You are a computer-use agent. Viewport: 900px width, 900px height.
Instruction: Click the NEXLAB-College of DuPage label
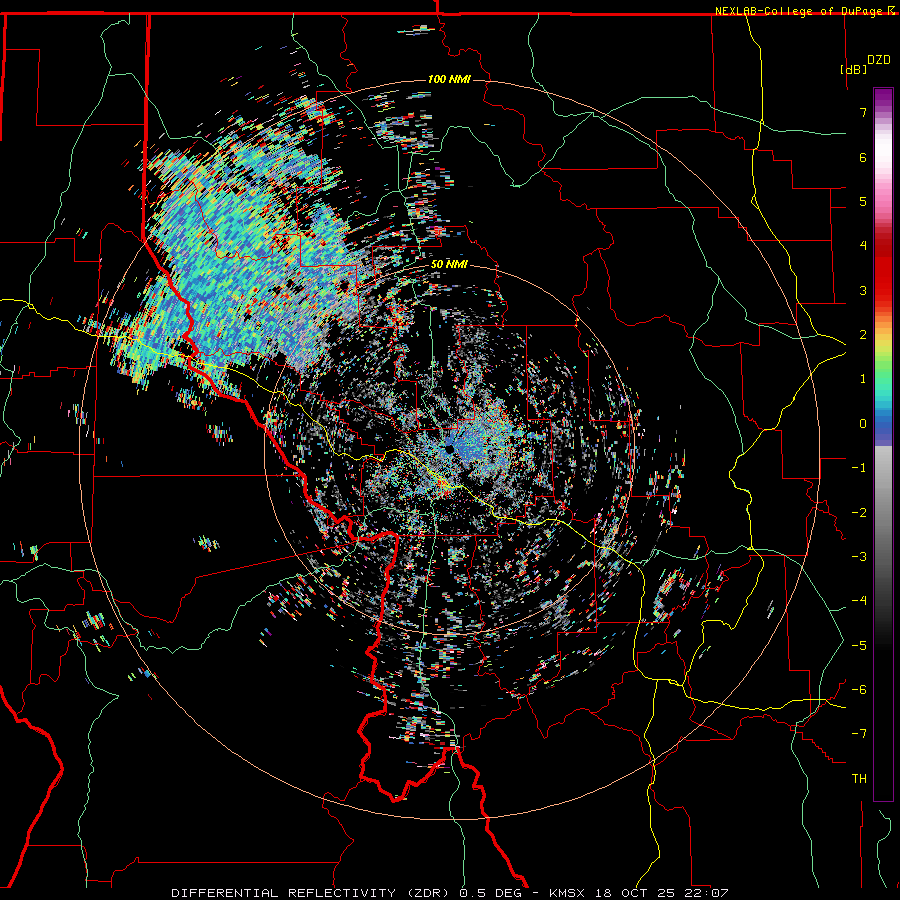coord(798,11)
